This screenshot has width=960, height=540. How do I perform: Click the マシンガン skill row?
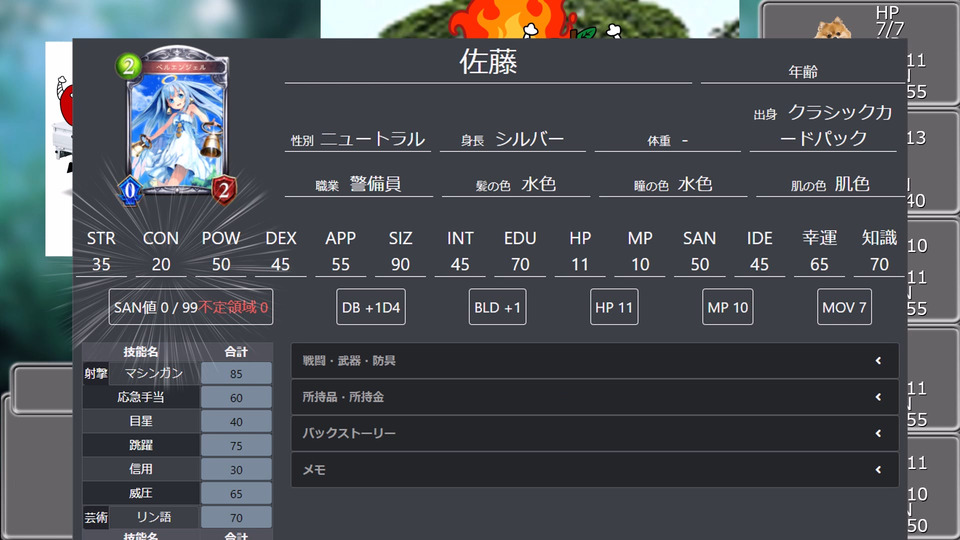(177, 373)
